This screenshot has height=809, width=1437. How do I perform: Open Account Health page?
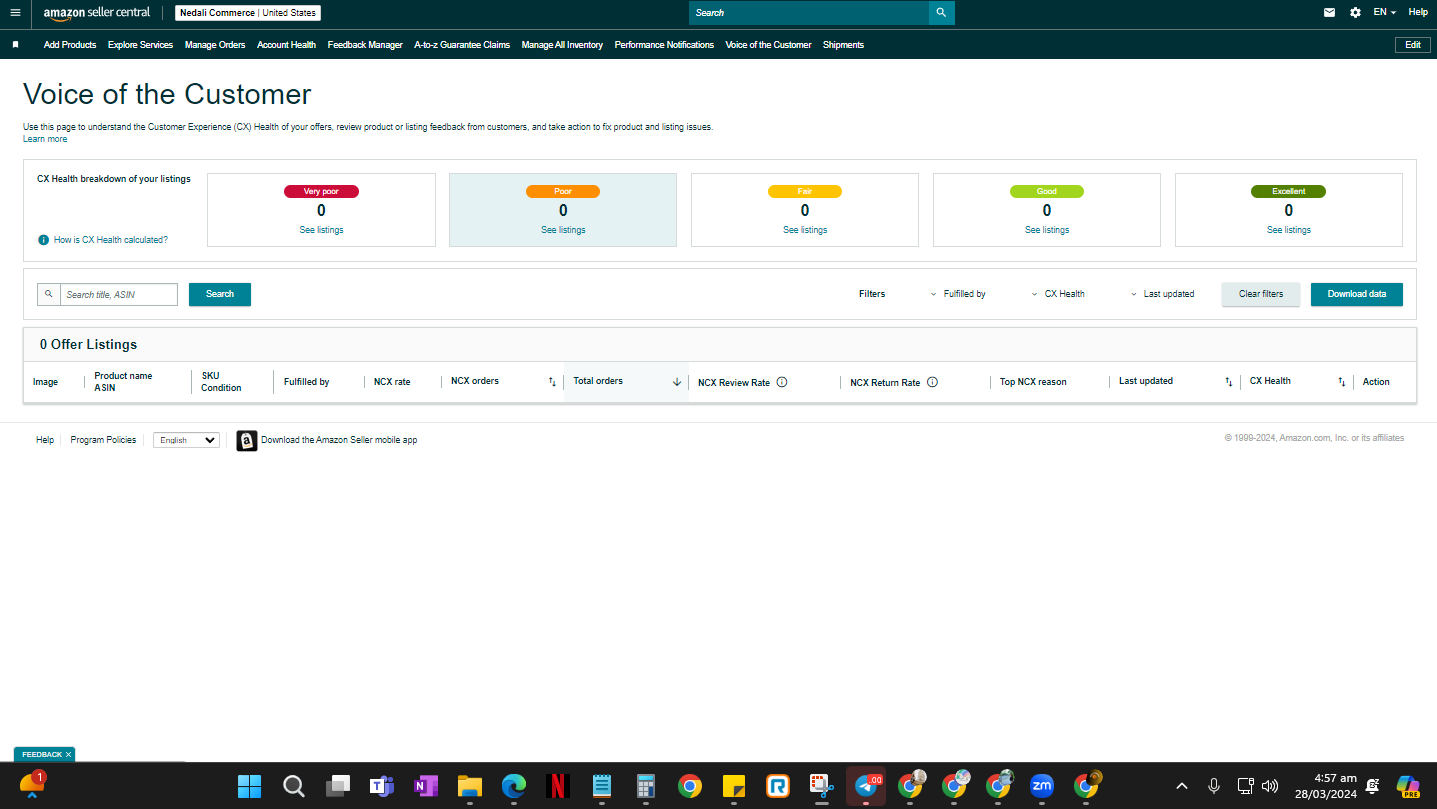pos(286,45)
